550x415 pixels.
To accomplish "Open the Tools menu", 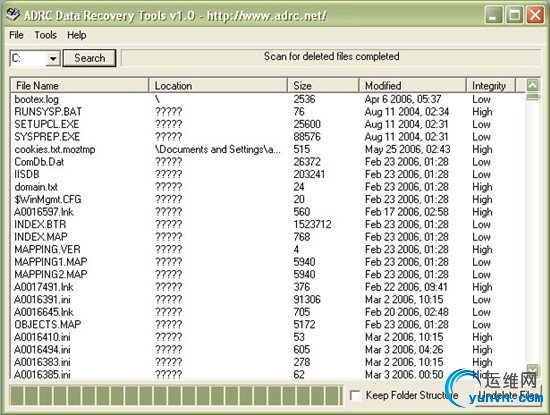I will point(46,35).
